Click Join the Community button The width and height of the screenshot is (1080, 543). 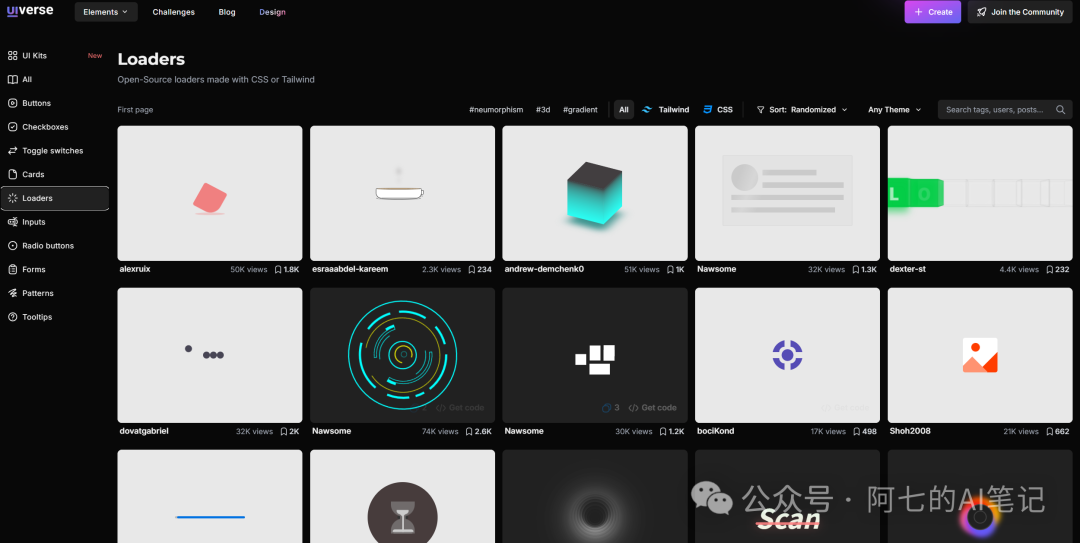click(1019, 12)
